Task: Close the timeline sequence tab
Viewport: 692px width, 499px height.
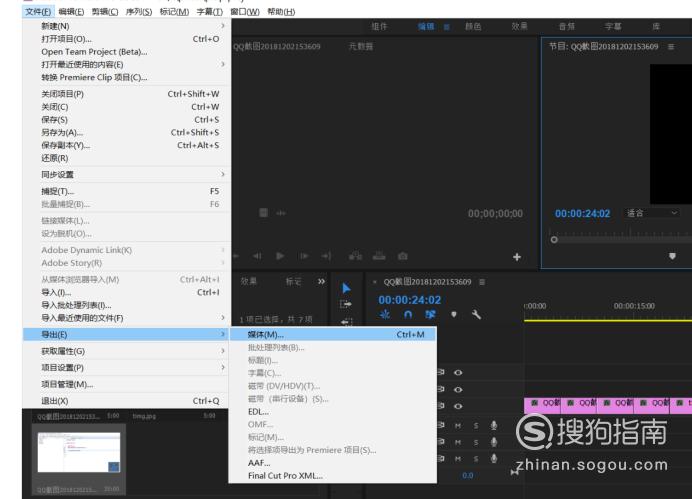Action: tap(375, 281)
